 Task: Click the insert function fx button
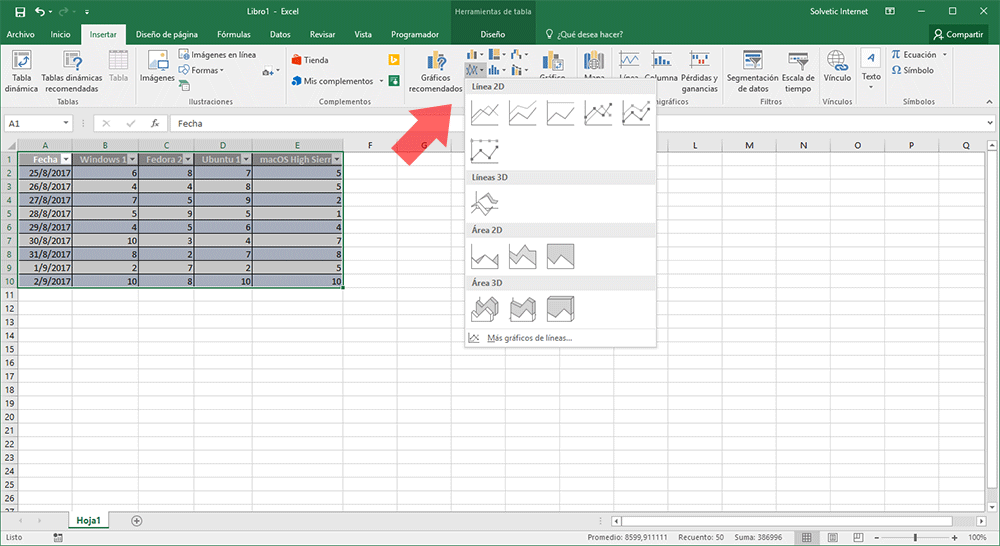tap(155, 124)
